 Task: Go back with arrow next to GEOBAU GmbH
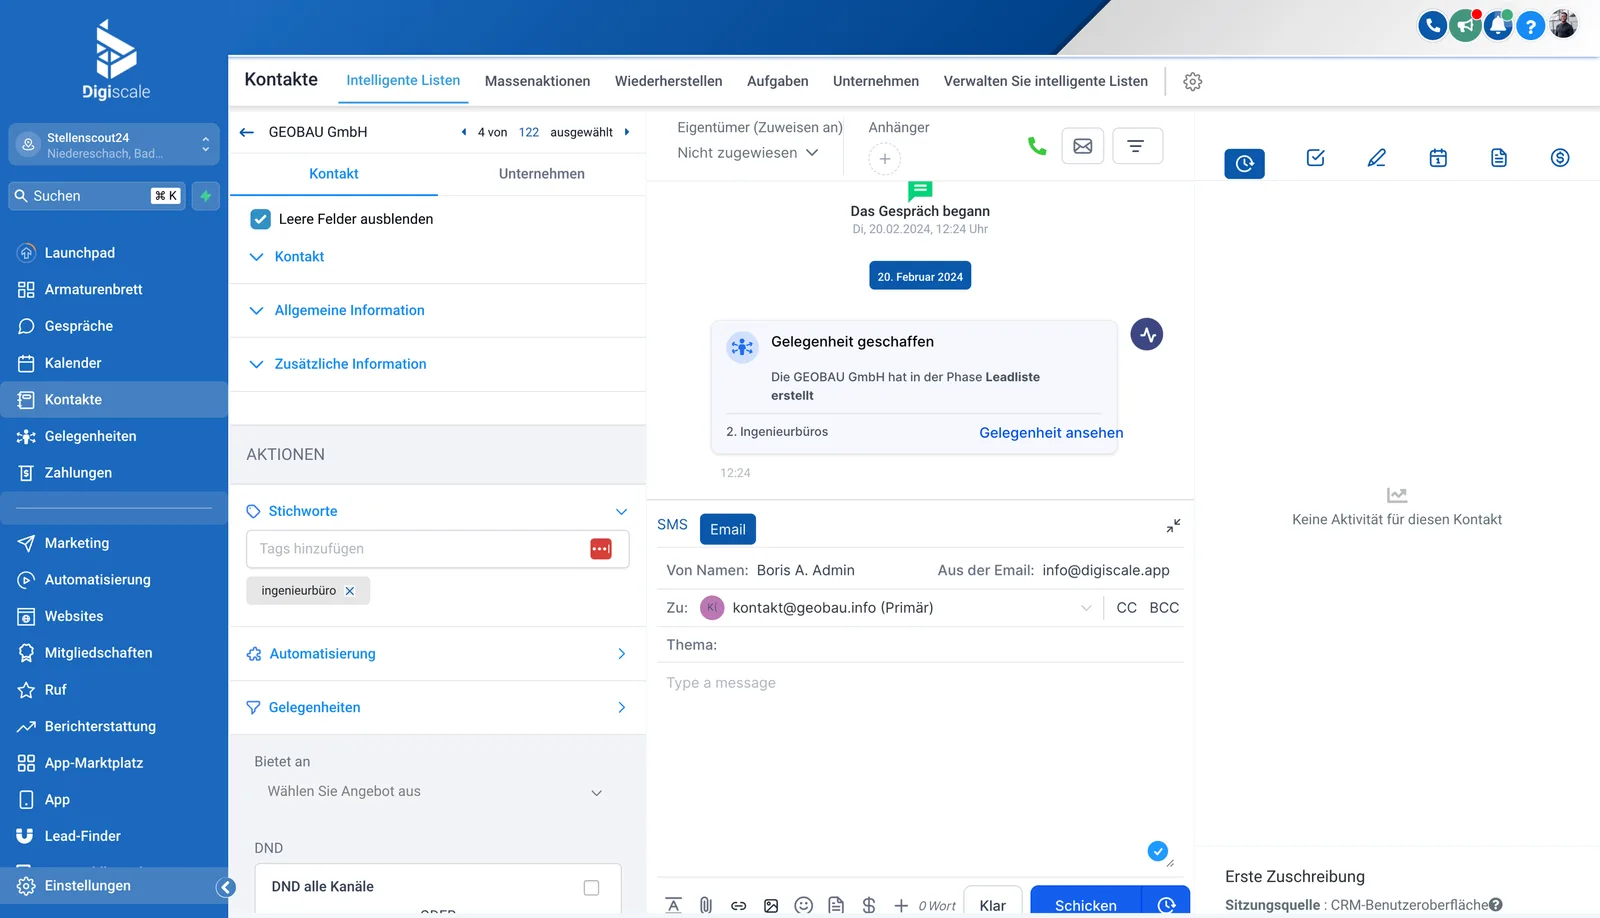pyautogui.click(x=247, y=132)
